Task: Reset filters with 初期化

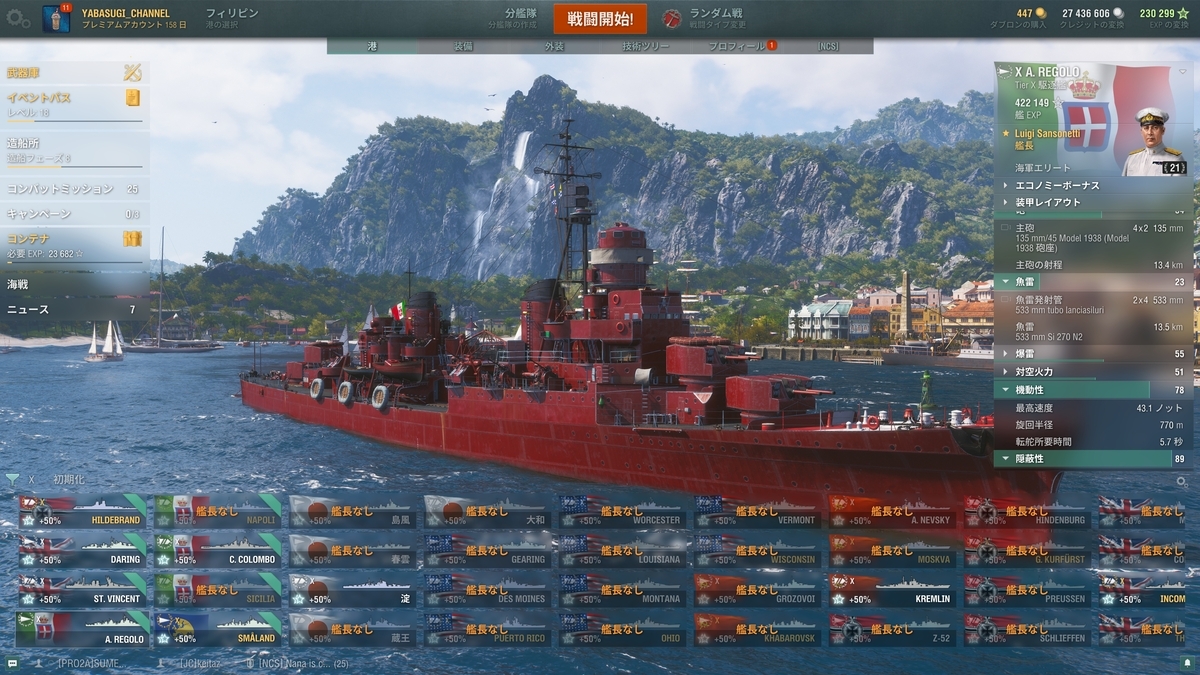Action: tap(69, 480)
